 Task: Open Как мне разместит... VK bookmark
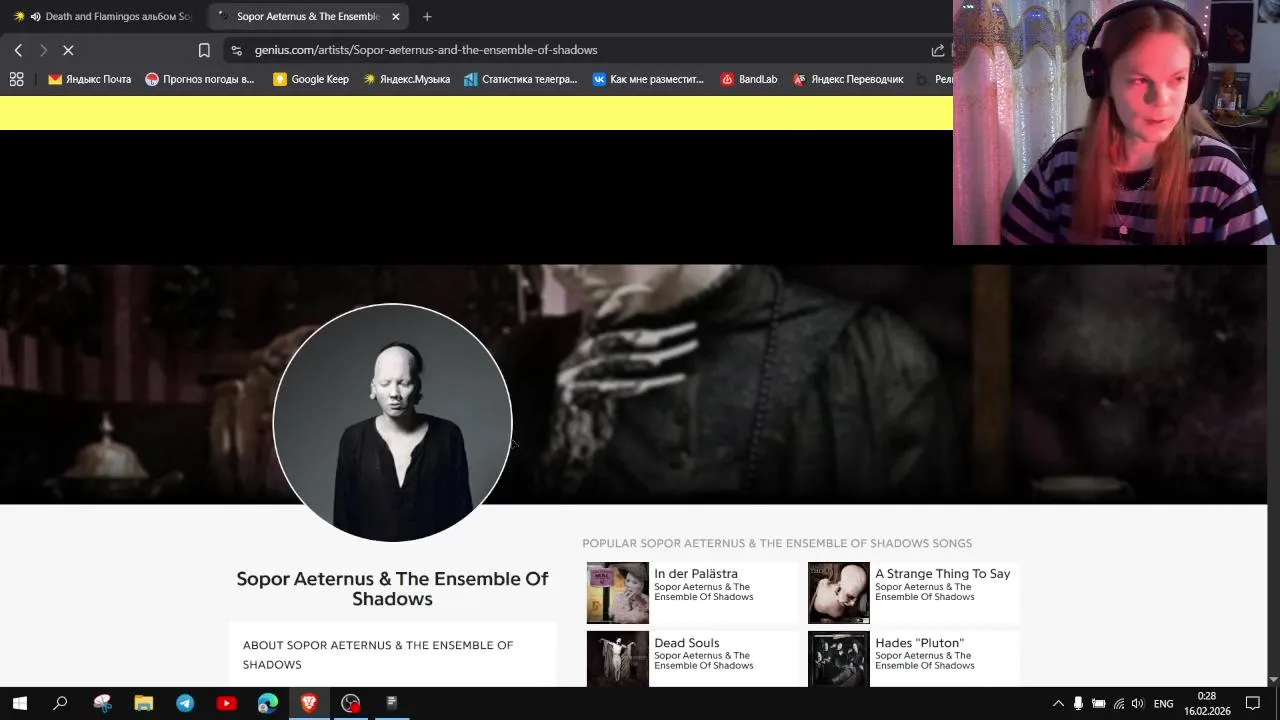pyautogui.click(x=648, y=79)
